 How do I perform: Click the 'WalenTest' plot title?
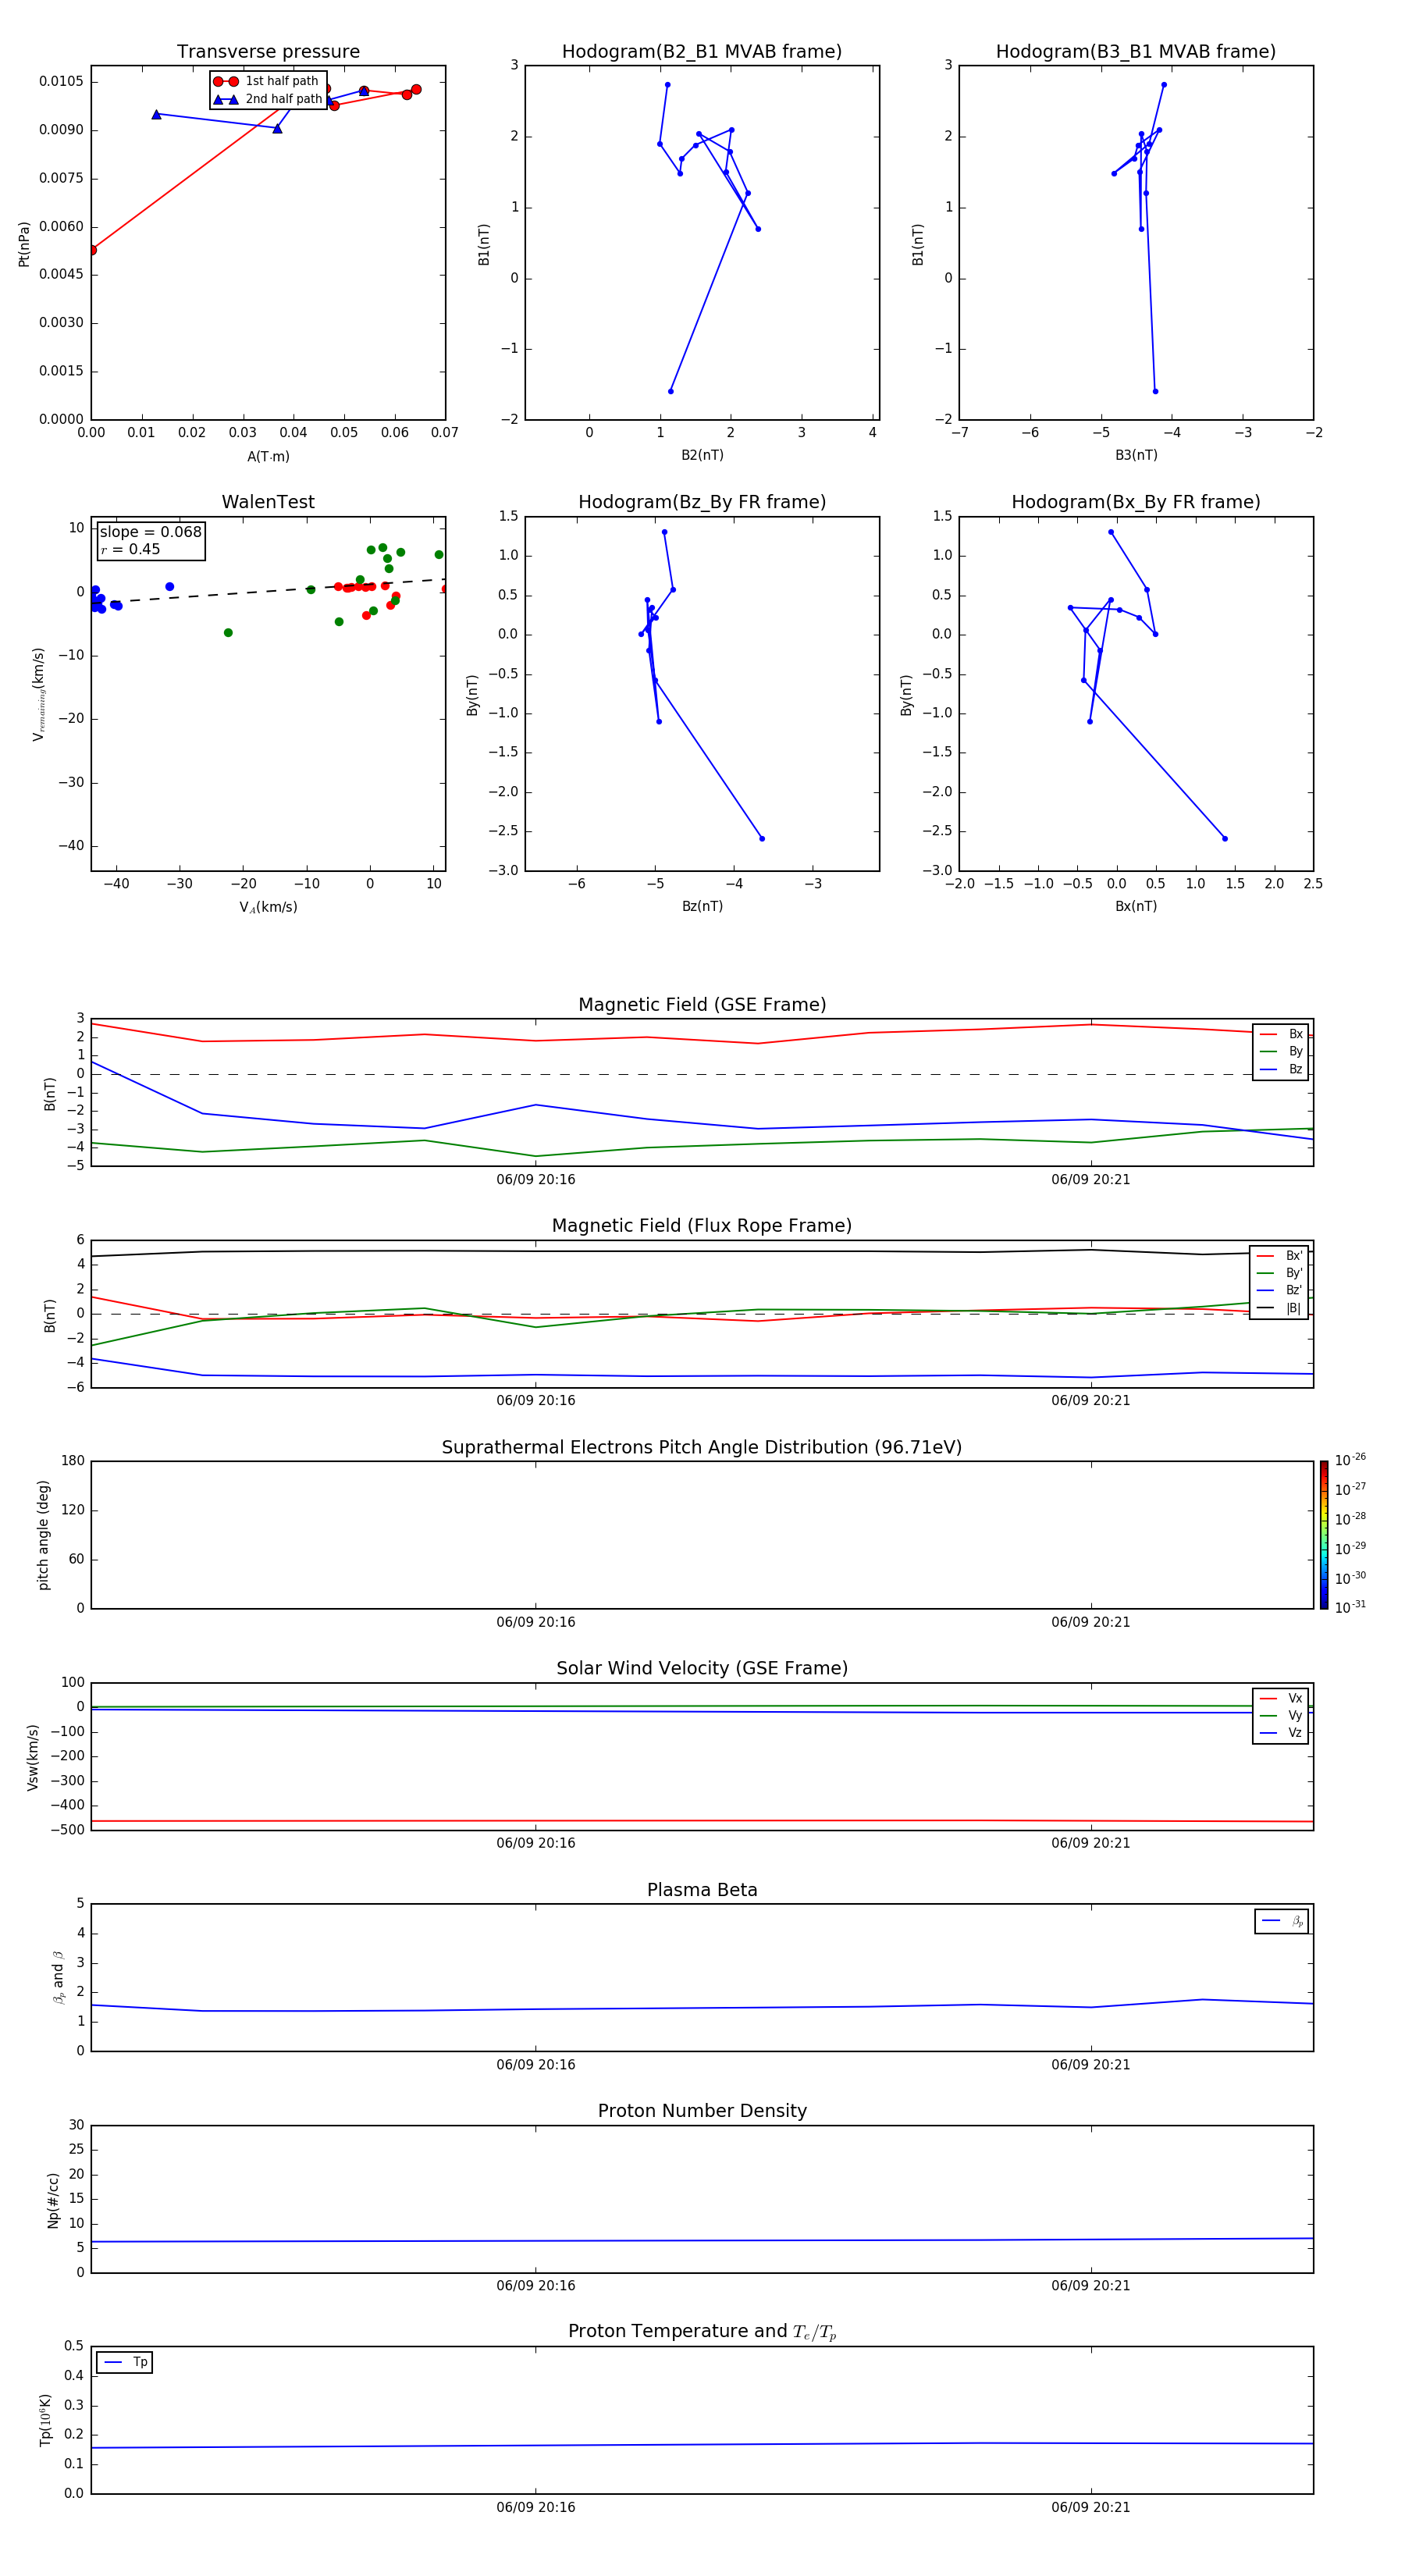click(268, 502)
